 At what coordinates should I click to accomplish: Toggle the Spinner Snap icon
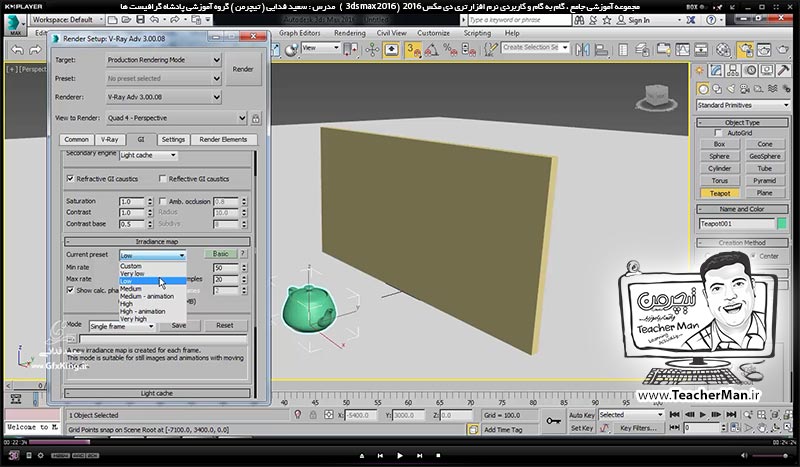[468, 50]
